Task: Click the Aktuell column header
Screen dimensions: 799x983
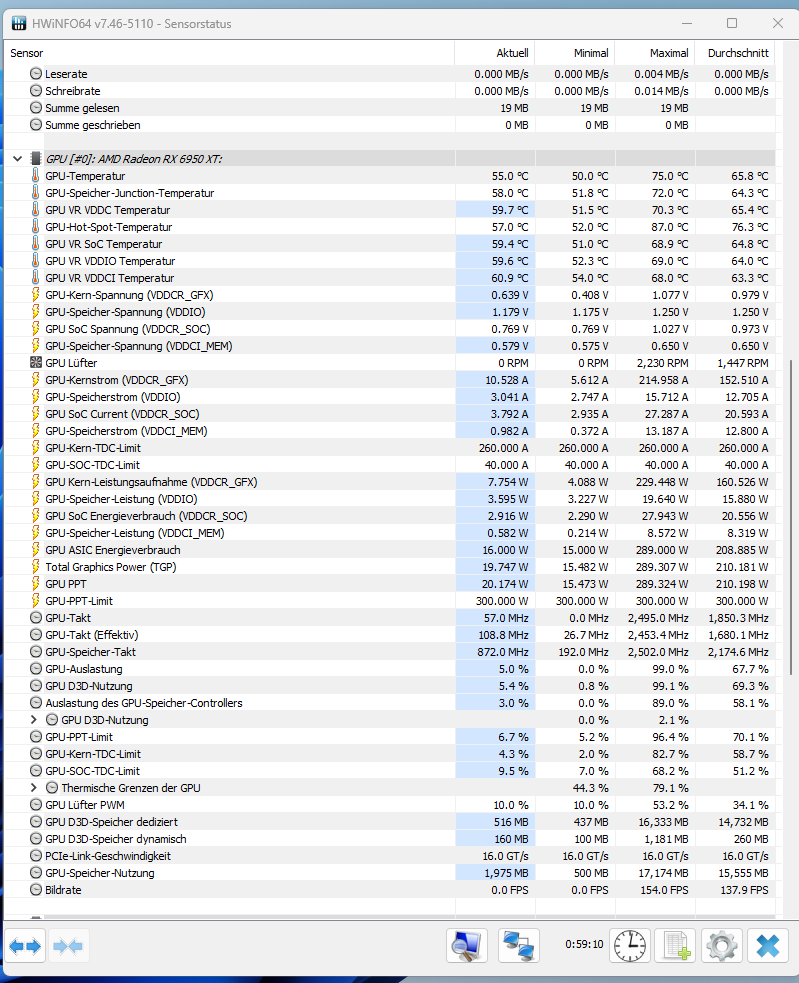Action: point(495,53)
